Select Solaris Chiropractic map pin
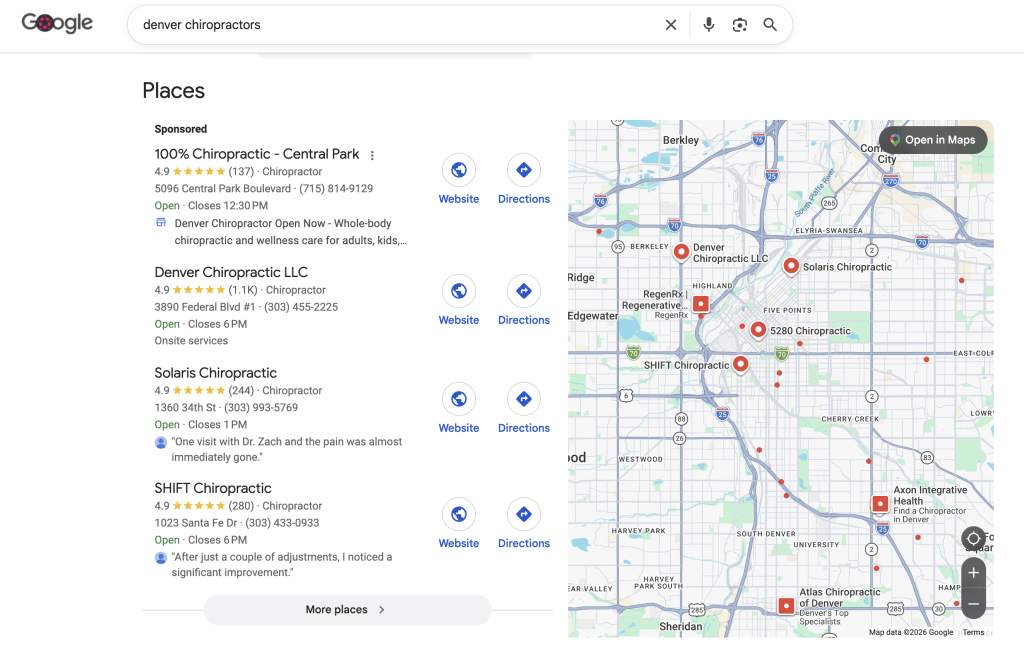 tap(791, 267)
